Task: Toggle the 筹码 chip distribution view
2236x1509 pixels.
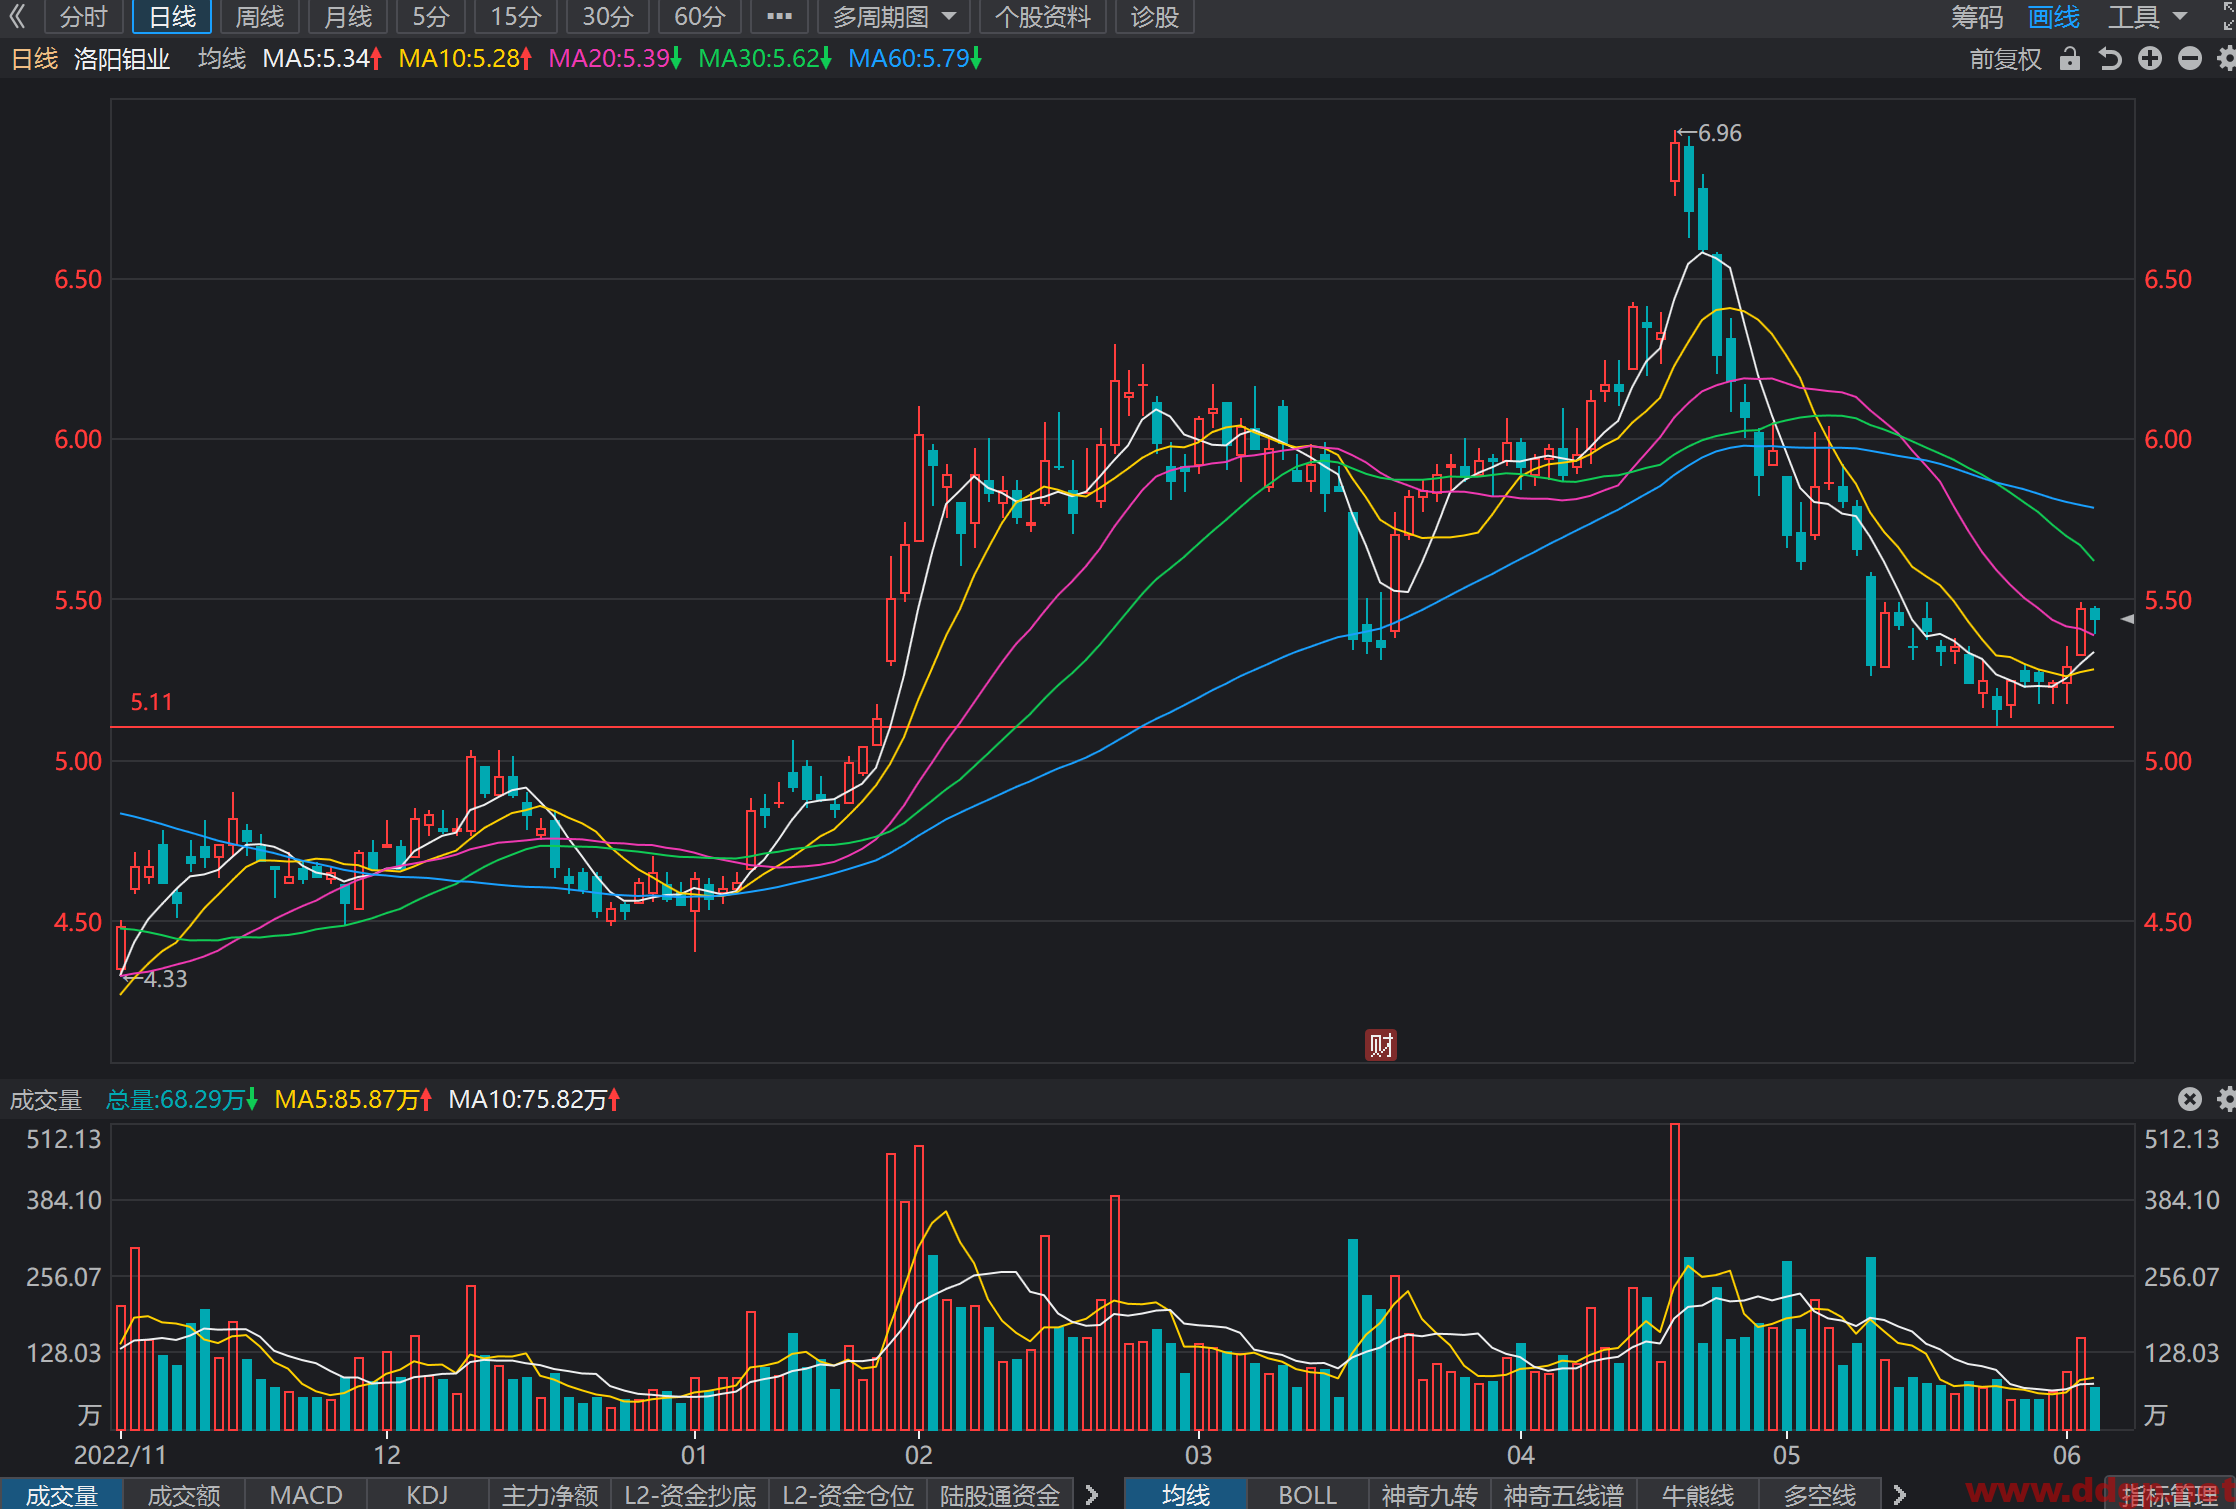Action: click(1976, 17)
